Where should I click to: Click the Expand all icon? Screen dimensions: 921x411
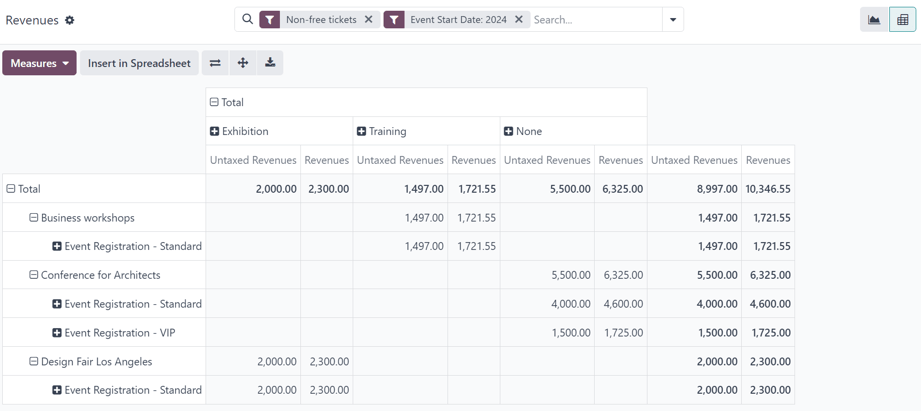click(243, 63)
